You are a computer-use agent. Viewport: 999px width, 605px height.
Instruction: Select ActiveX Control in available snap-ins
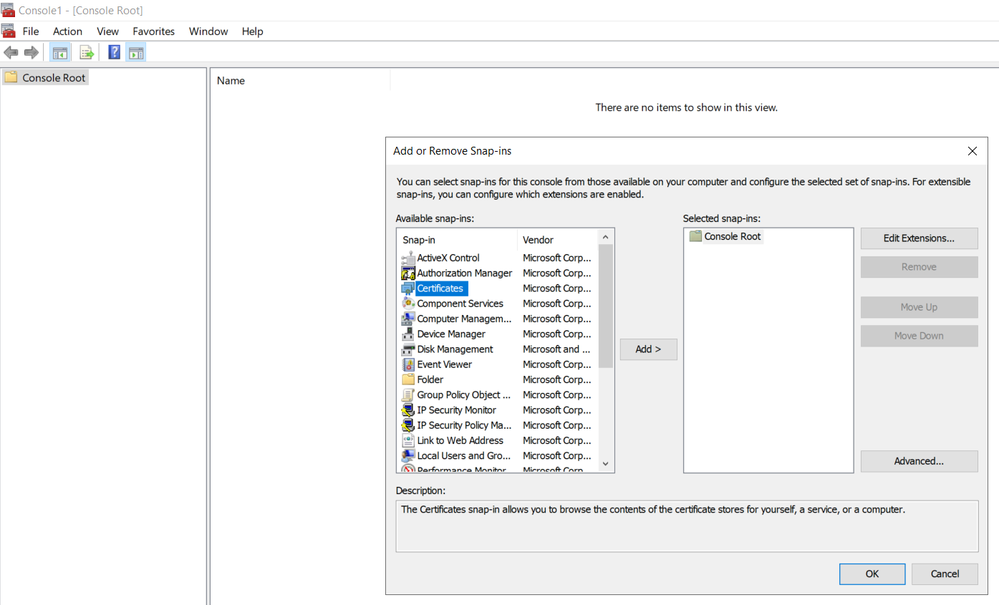click(448, 258)
